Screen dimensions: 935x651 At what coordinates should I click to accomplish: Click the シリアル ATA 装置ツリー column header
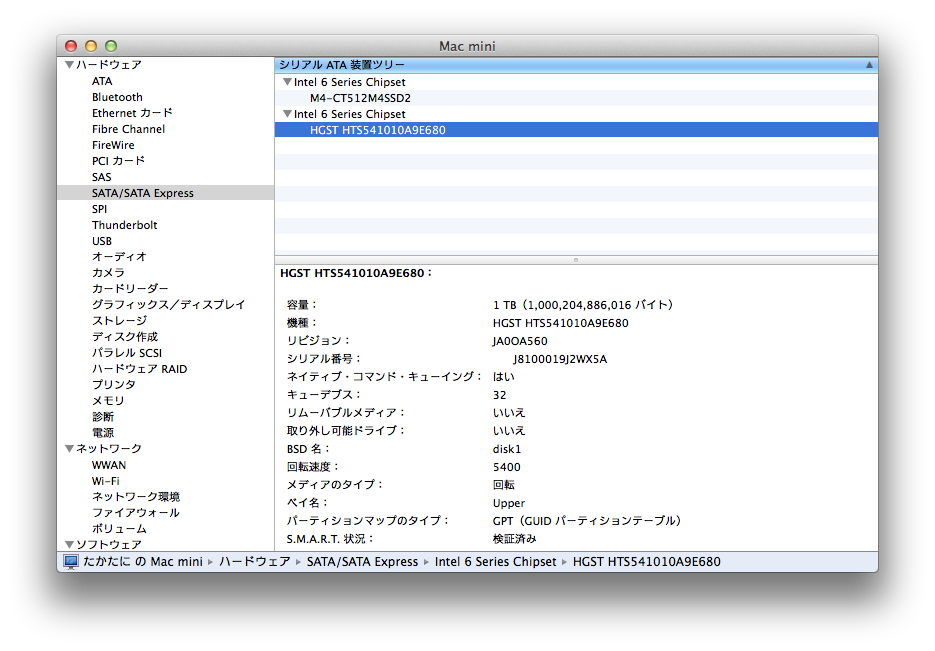point(576,65)
